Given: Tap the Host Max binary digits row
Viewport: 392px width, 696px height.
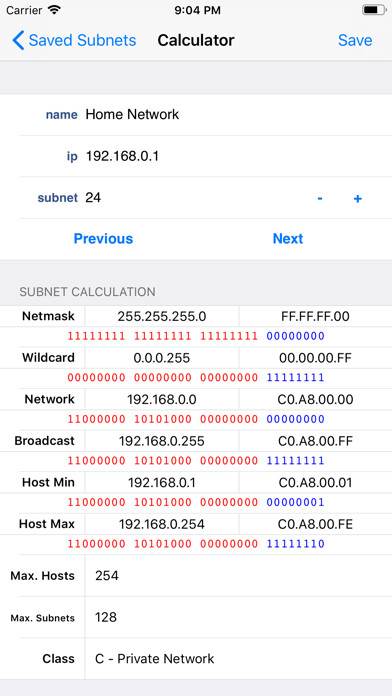Looking at the screenshot, I should tap(196, 544).
